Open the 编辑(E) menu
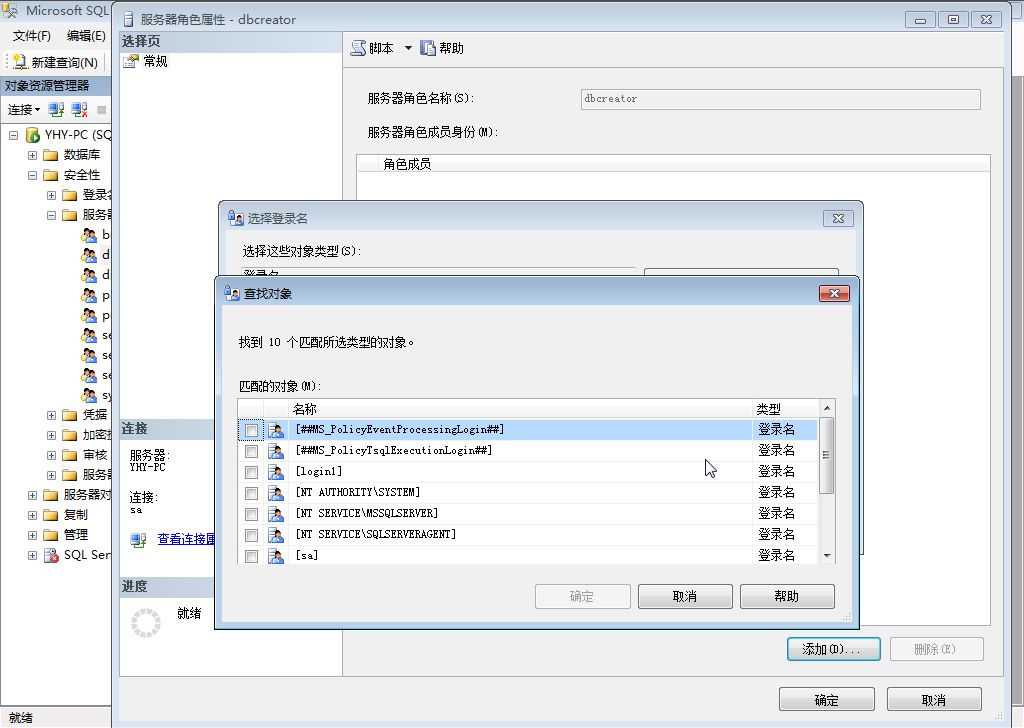 (x=86, y=36)
